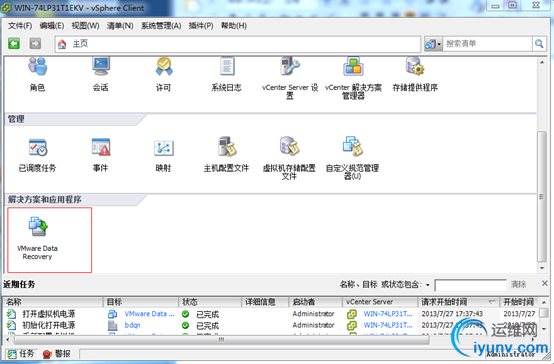Open the 帮助(H) menu

pyautogui.click(x=234, y=26)
